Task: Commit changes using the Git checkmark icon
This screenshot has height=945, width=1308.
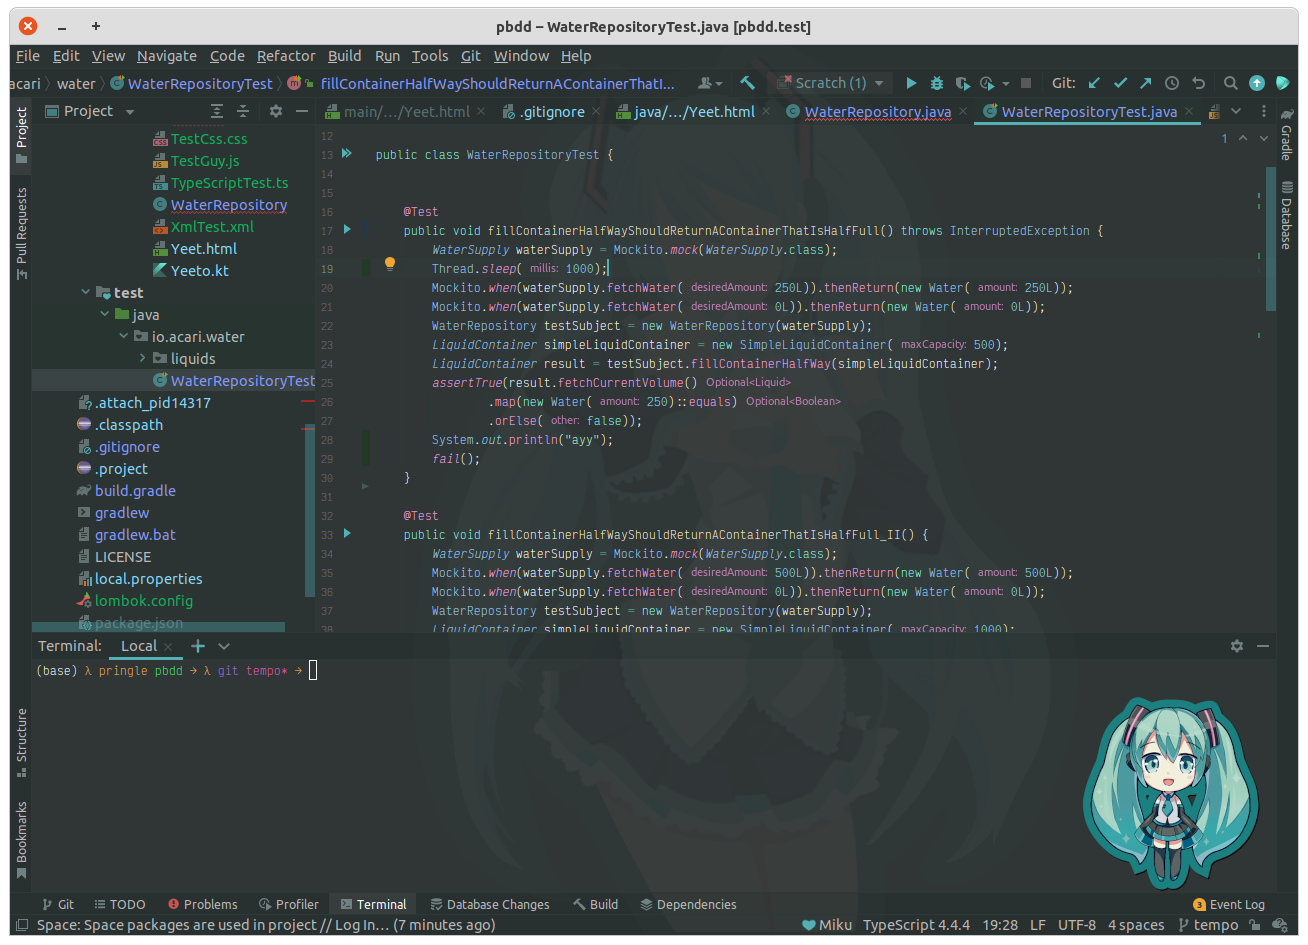Action: click(1120, 83)
